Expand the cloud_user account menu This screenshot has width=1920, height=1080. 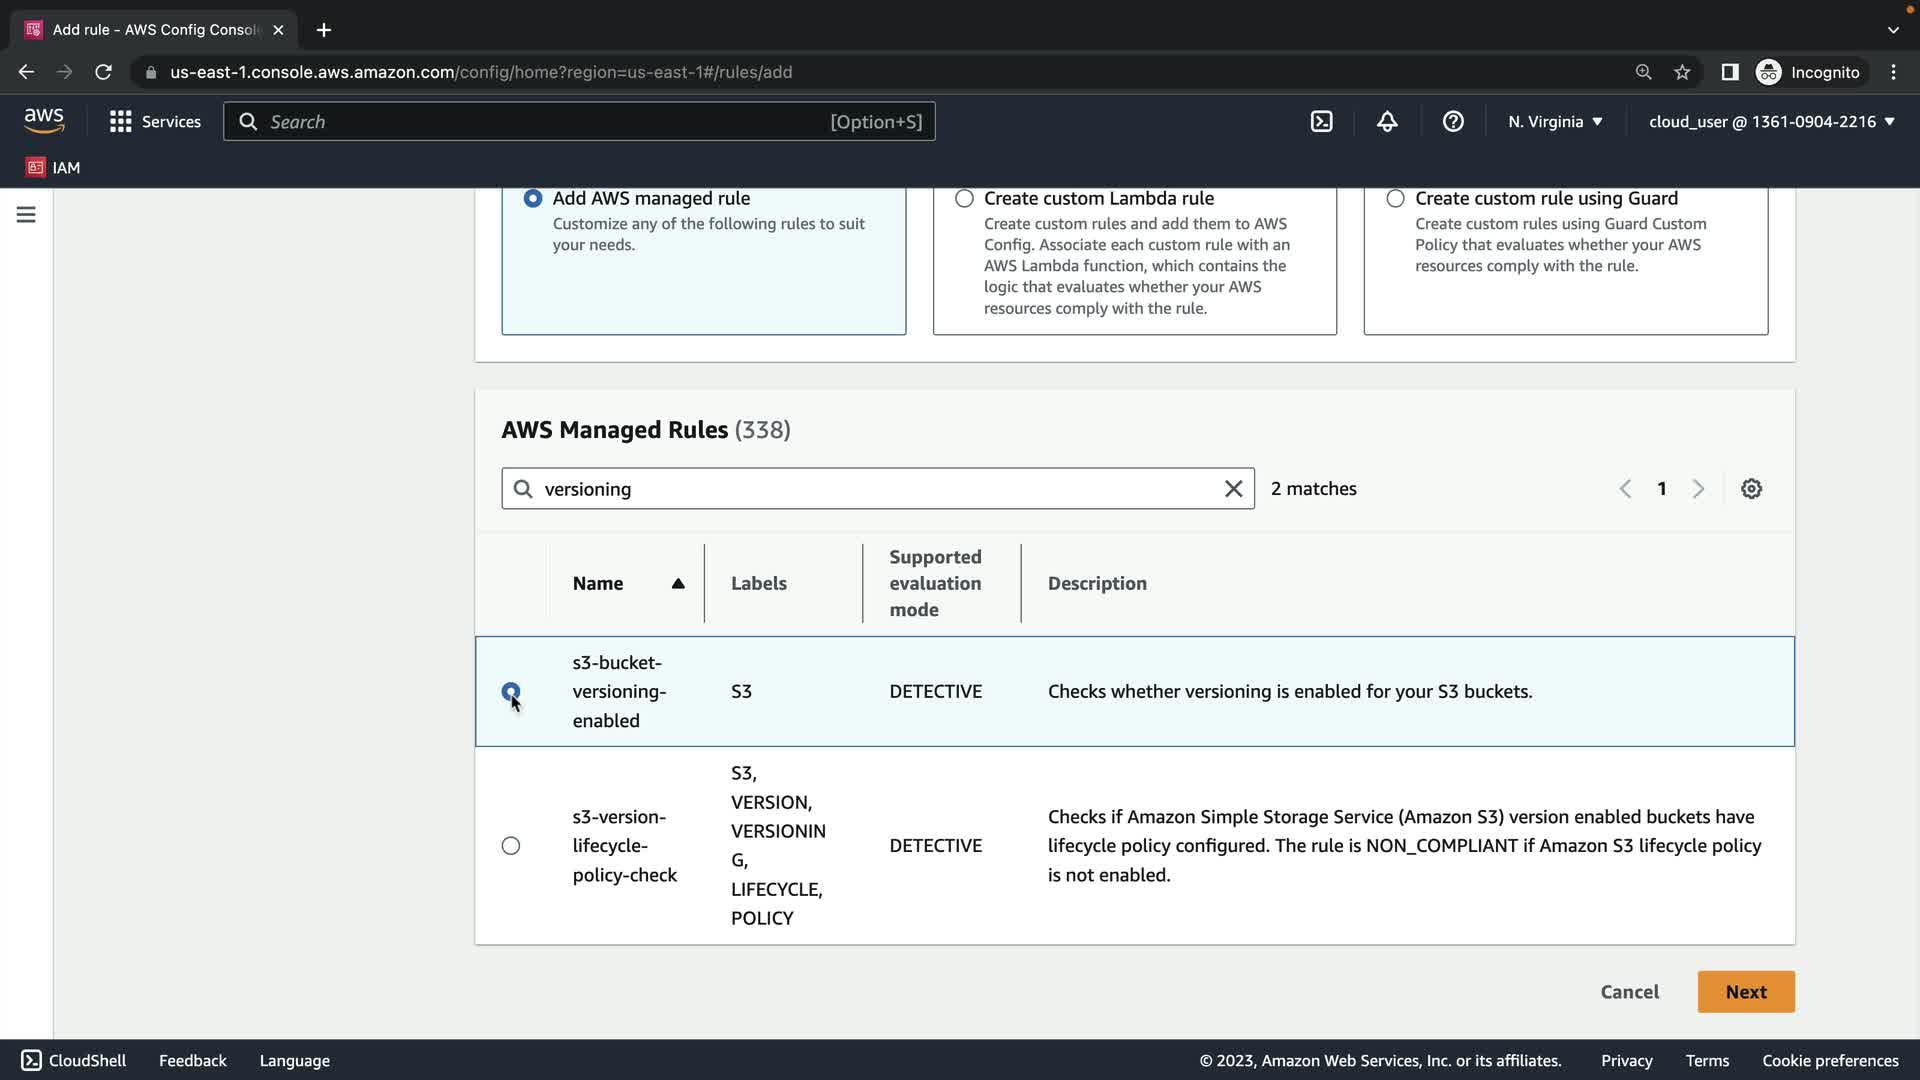click(1771, 122)
